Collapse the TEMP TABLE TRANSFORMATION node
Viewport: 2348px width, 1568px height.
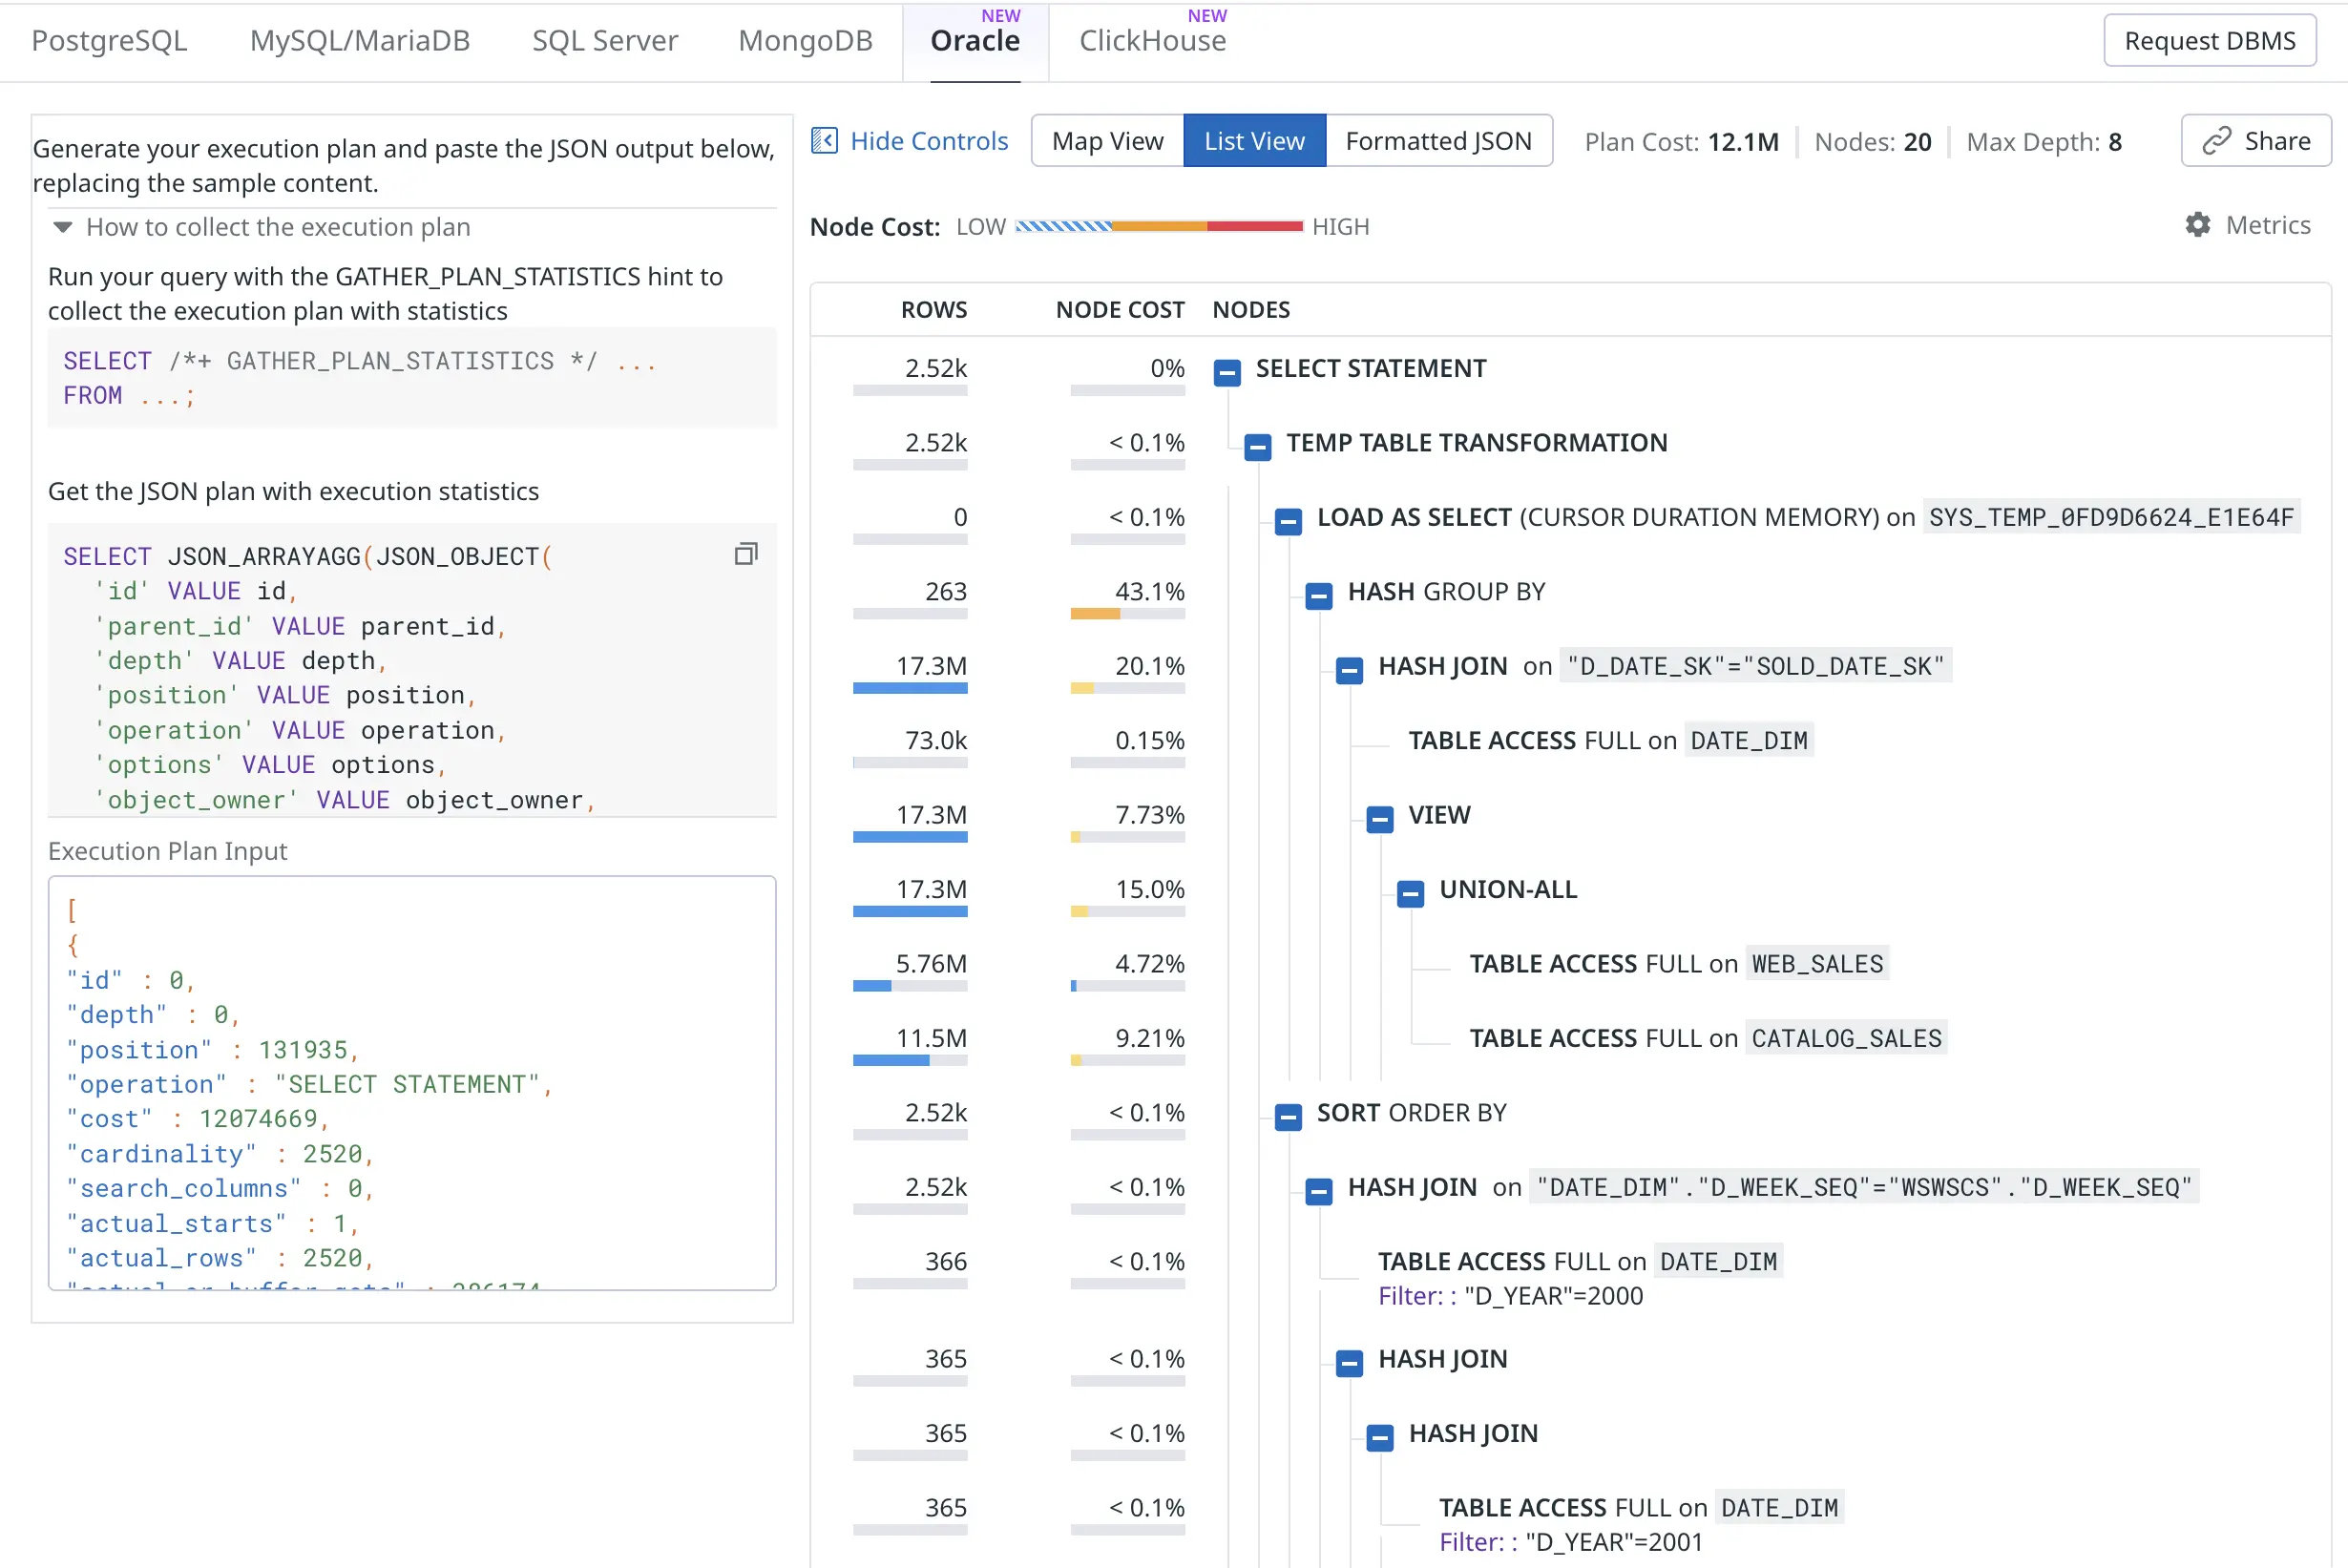(1258, 446)
